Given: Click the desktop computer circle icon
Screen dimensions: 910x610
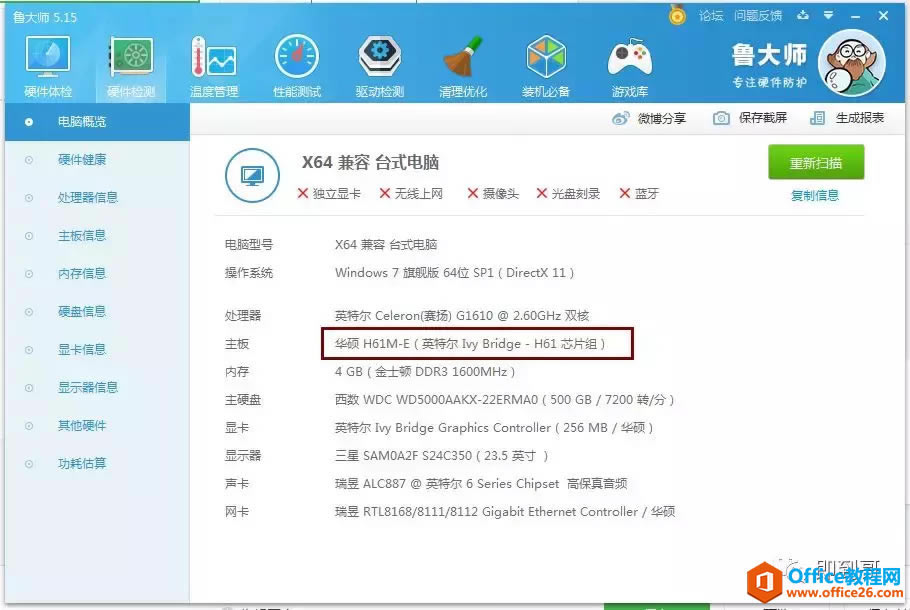Looking at the screenshot, I should [x=252, y=175].
